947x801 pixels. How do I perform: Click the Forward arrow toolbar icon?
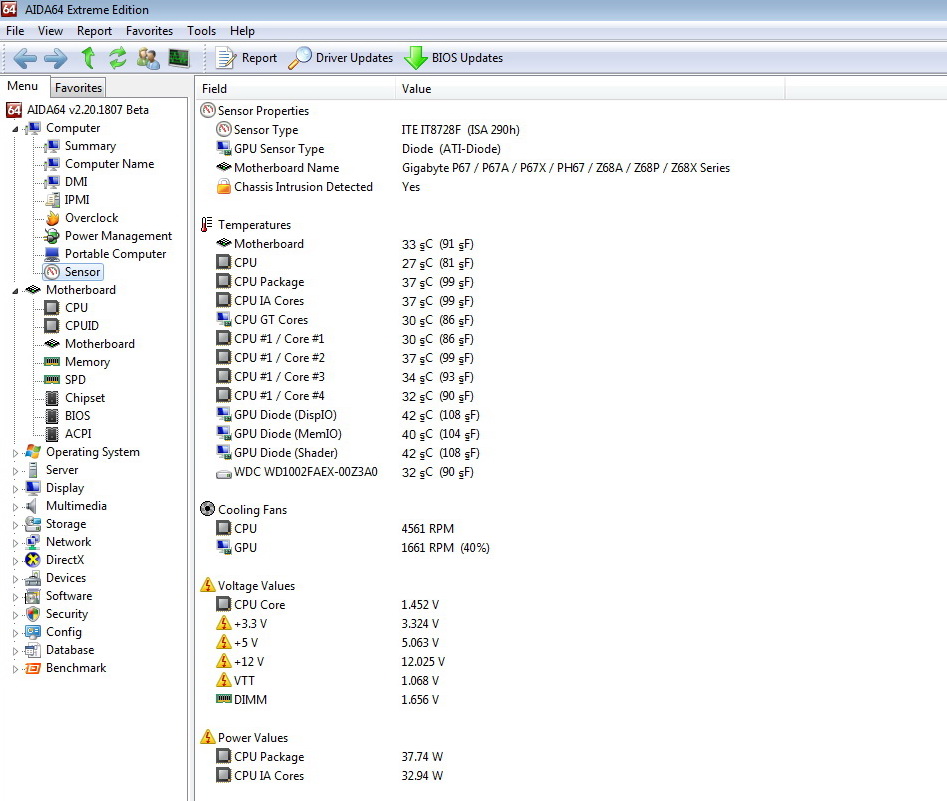[56, 58]
